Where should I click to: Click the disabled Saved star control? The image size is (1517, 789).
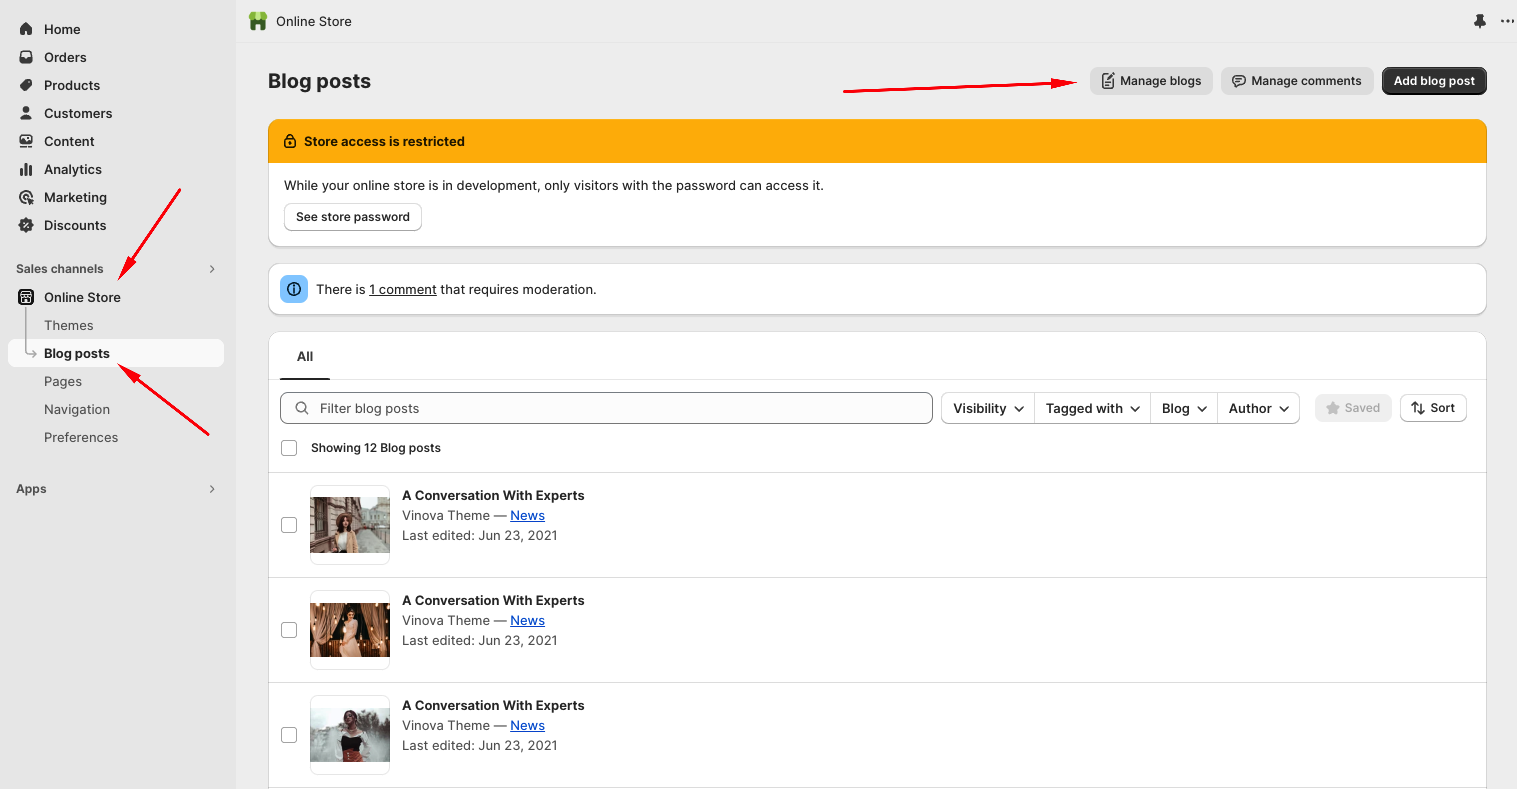(x=1353, y=408)
